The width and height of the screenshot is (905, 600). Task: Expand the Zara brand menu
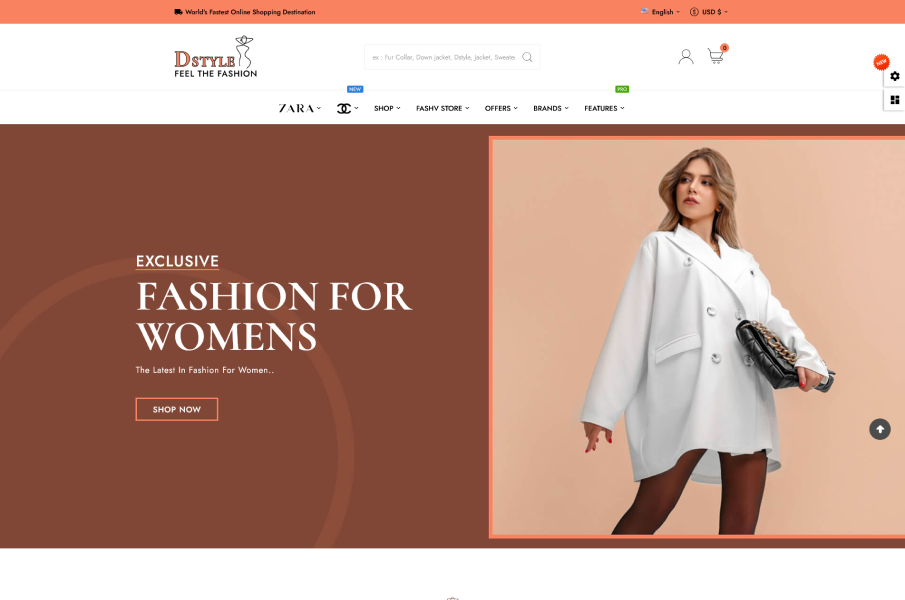tap(299, 108)
